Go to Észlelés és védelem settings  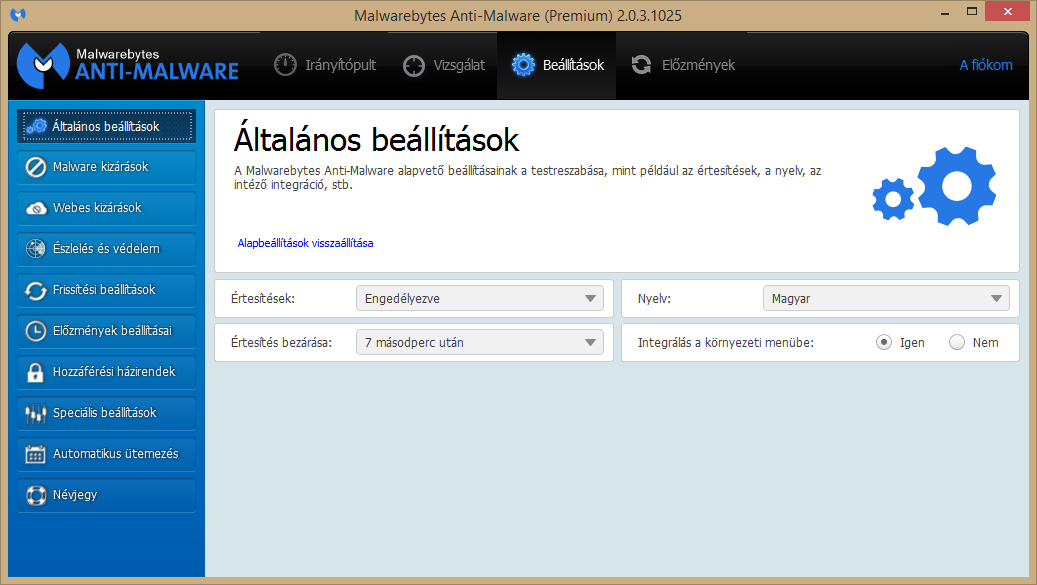click(106, 249)
